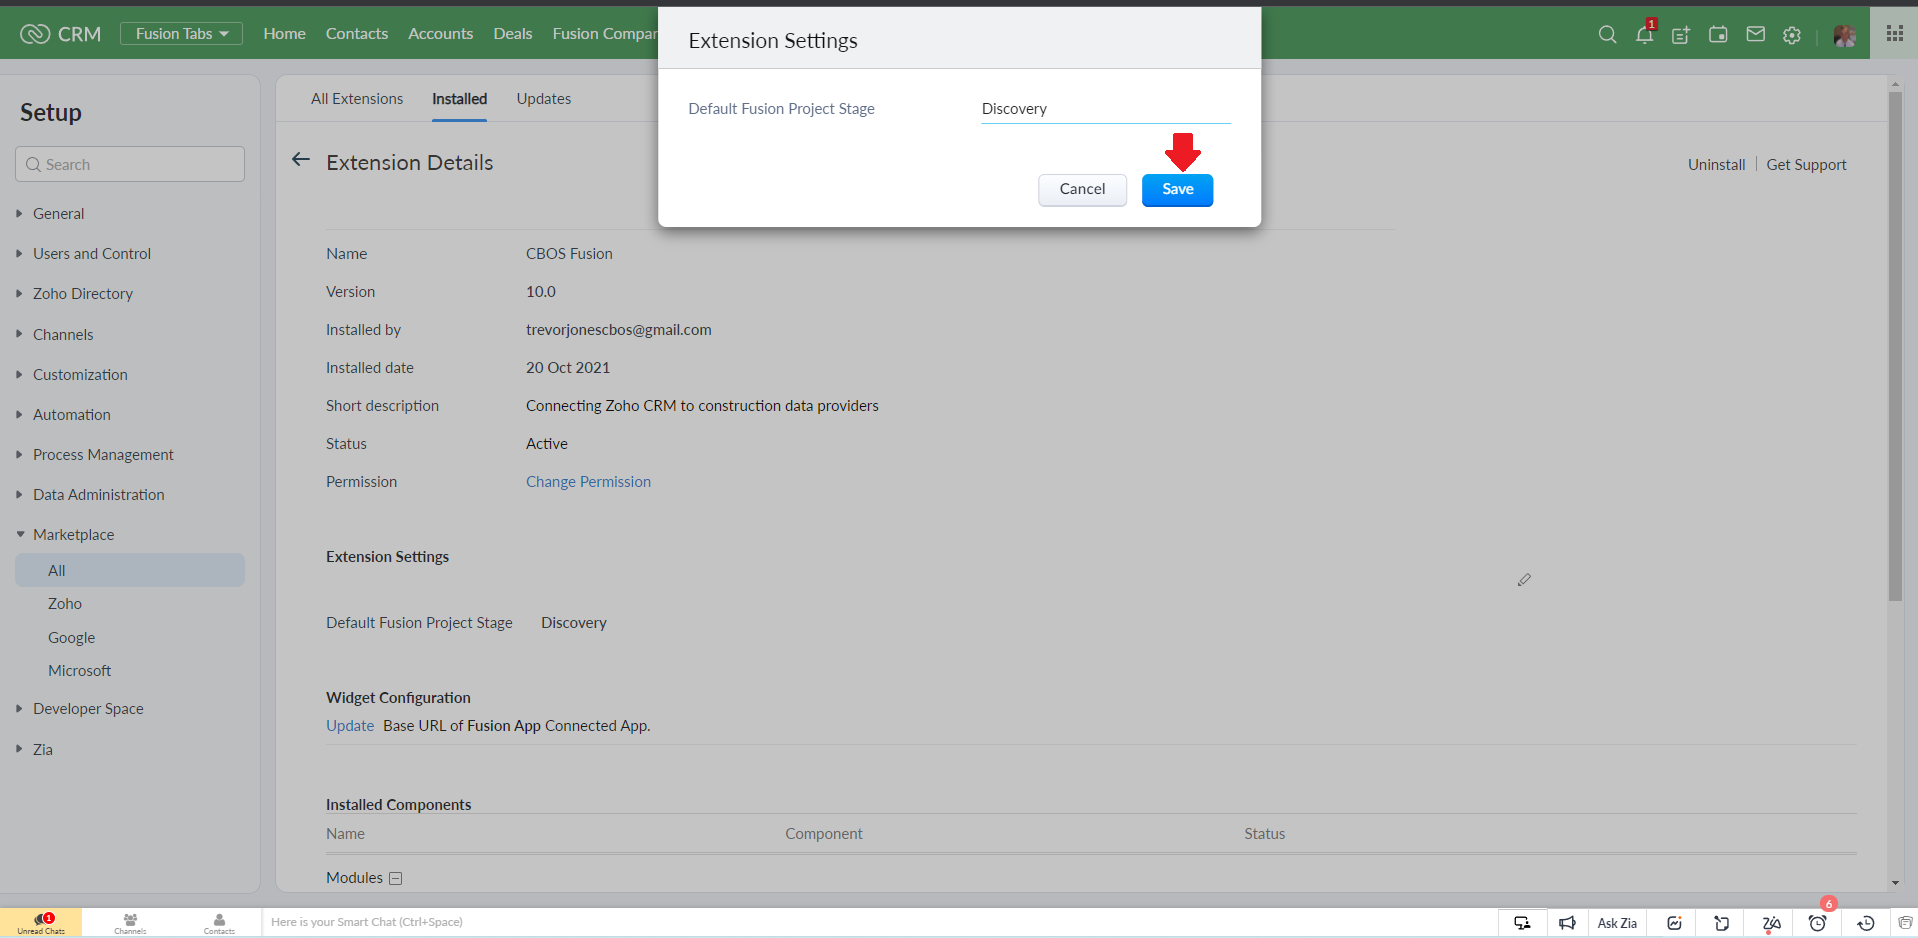This screenshot has height=938, width=1918.
Task: Expand the Data Administration section
Action: (99, 495)
